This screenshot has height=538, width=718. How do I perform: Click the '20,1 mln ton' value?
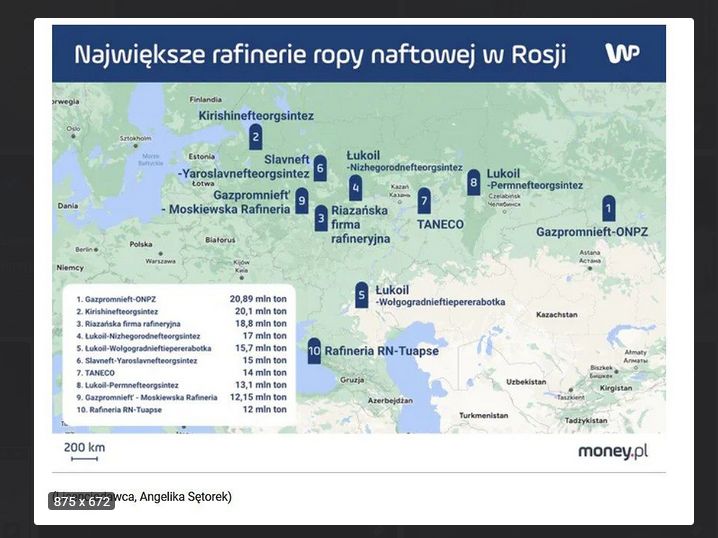[261, 311]
